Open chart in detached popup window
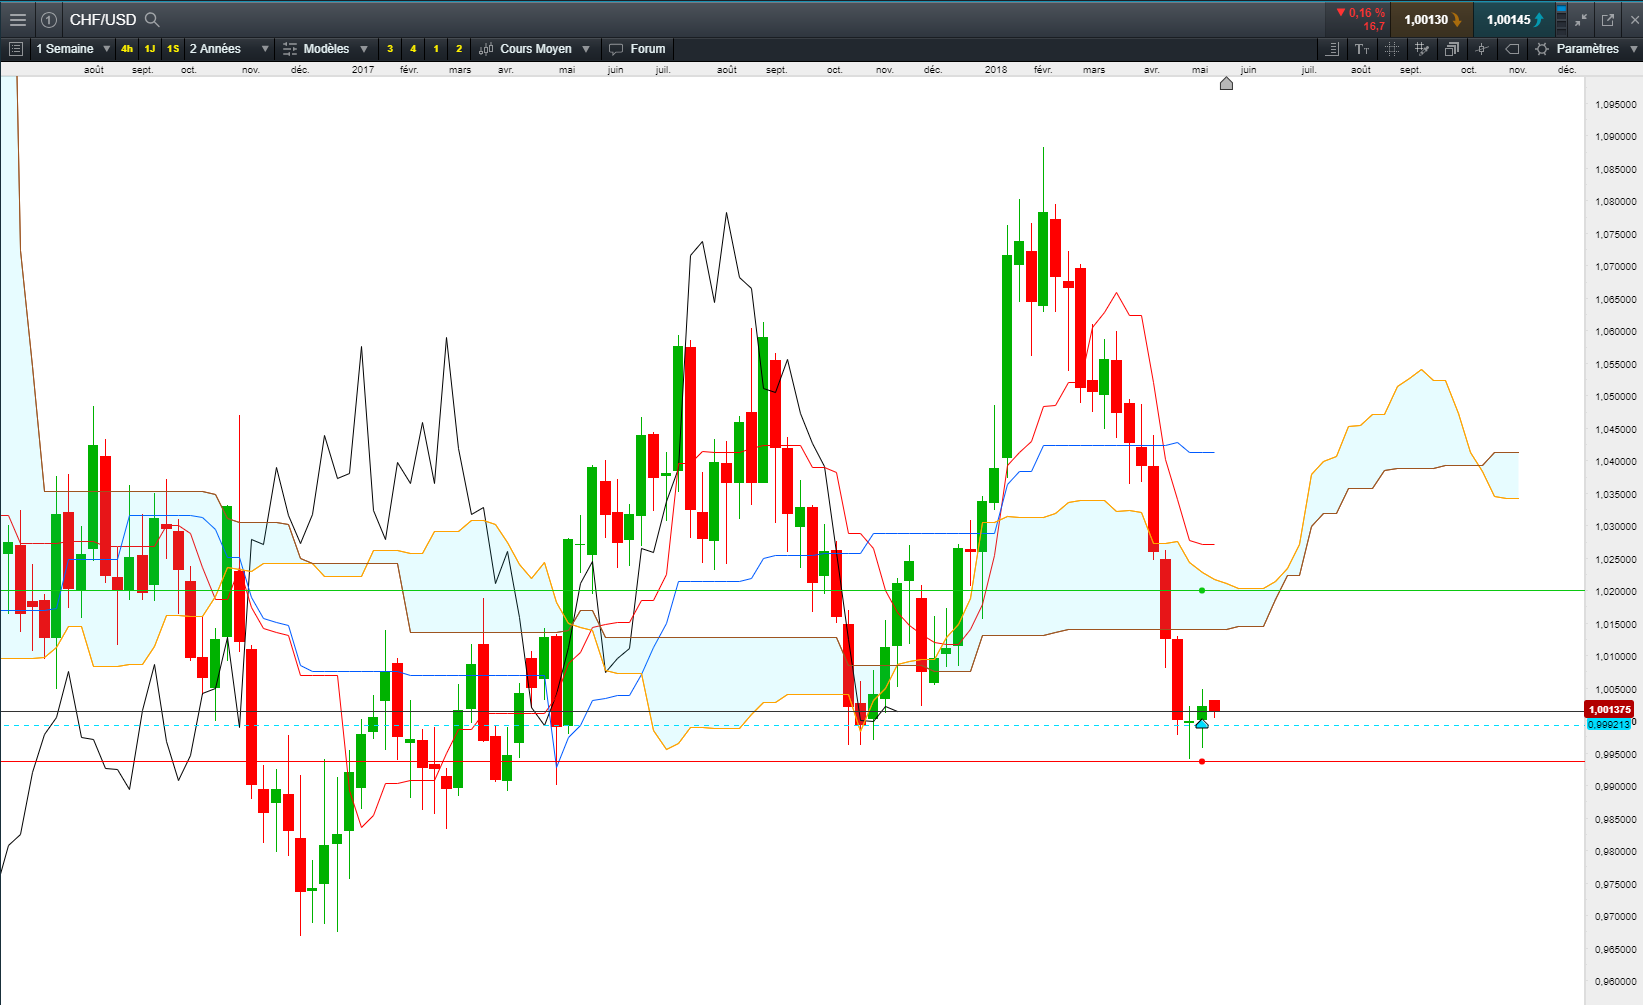1643x1005 pixels. (1608, 20)
